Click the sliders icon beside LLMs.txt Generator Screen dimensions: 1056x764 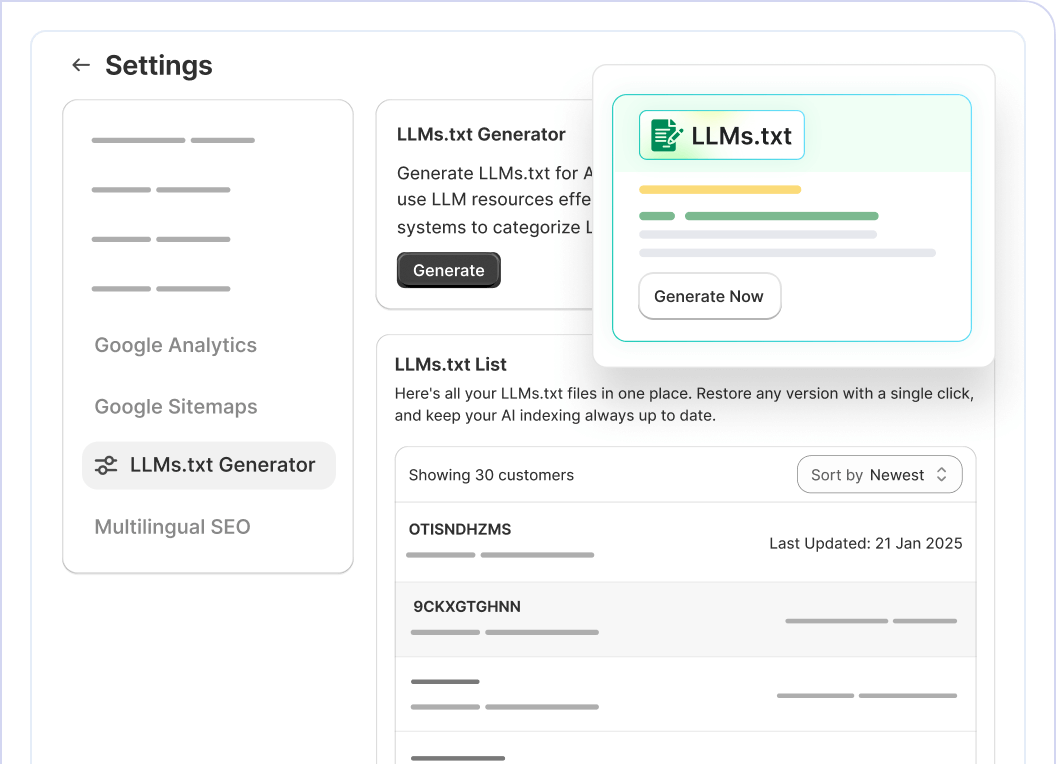coord(105,465)
